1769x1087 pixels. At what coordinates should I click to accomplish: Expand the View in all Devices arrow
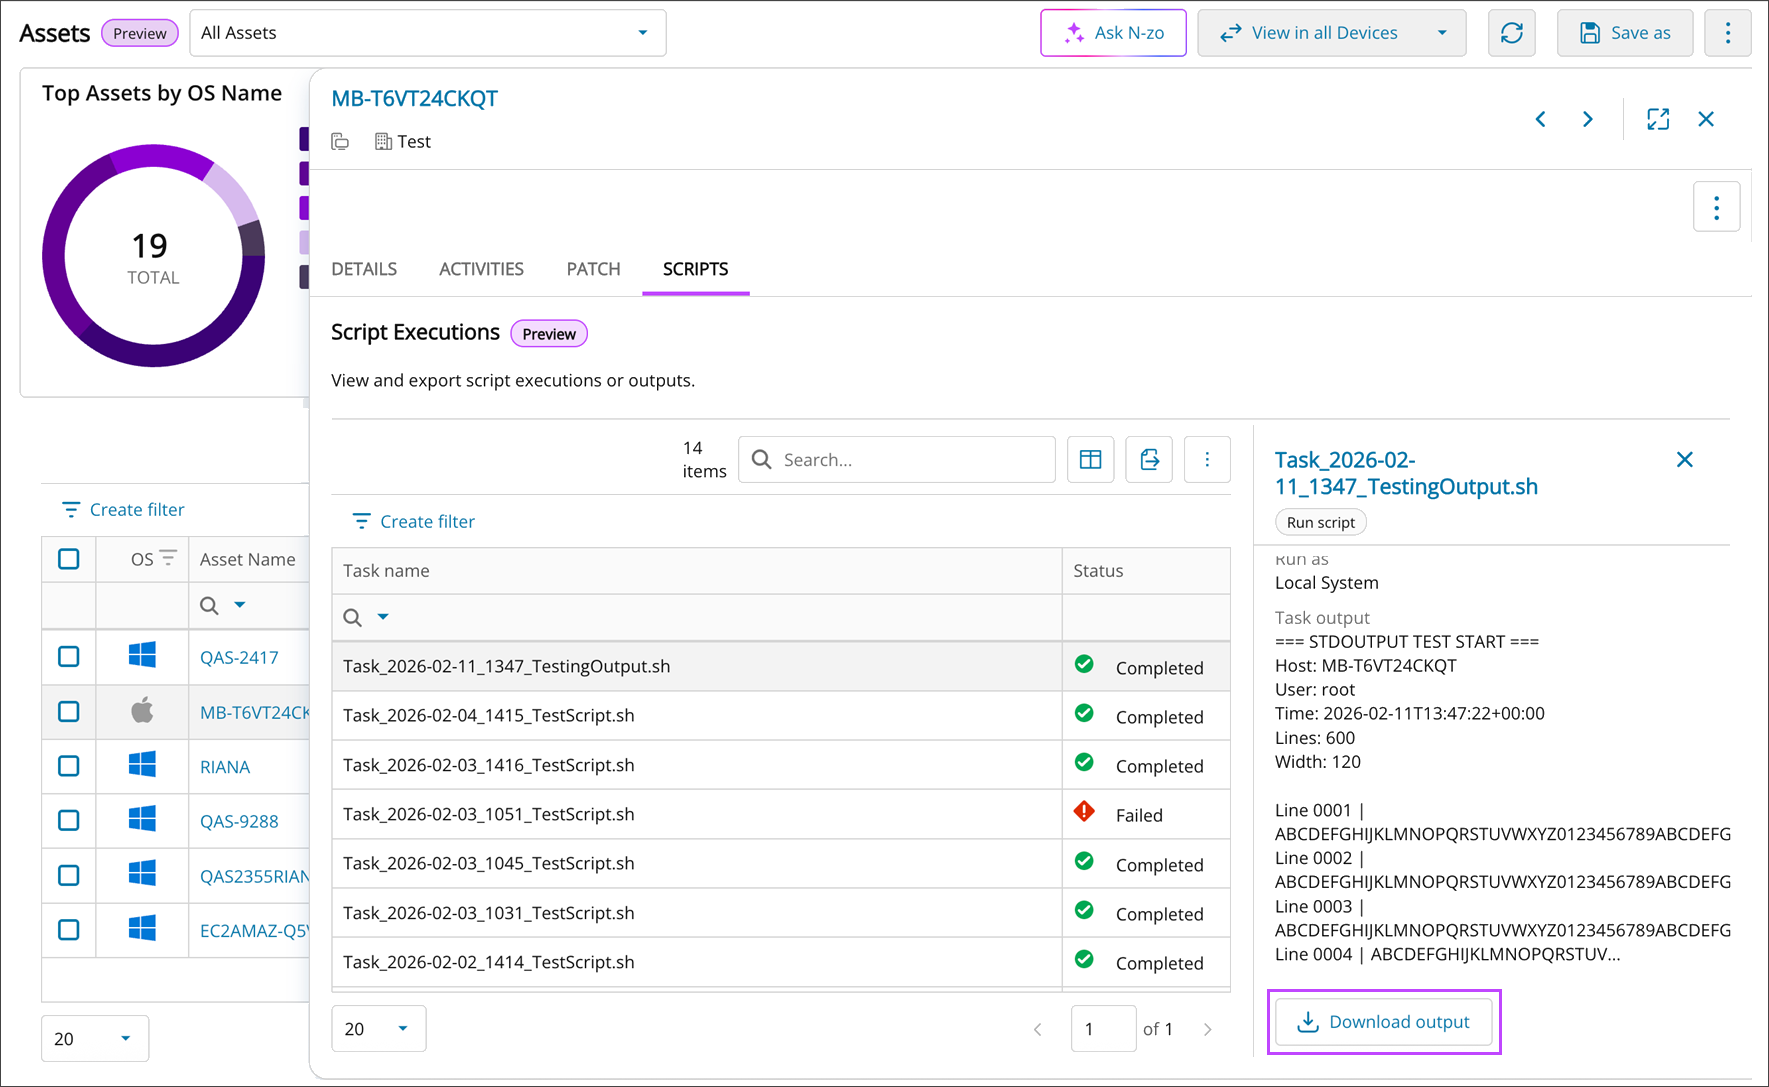[x=1442, y=33]
